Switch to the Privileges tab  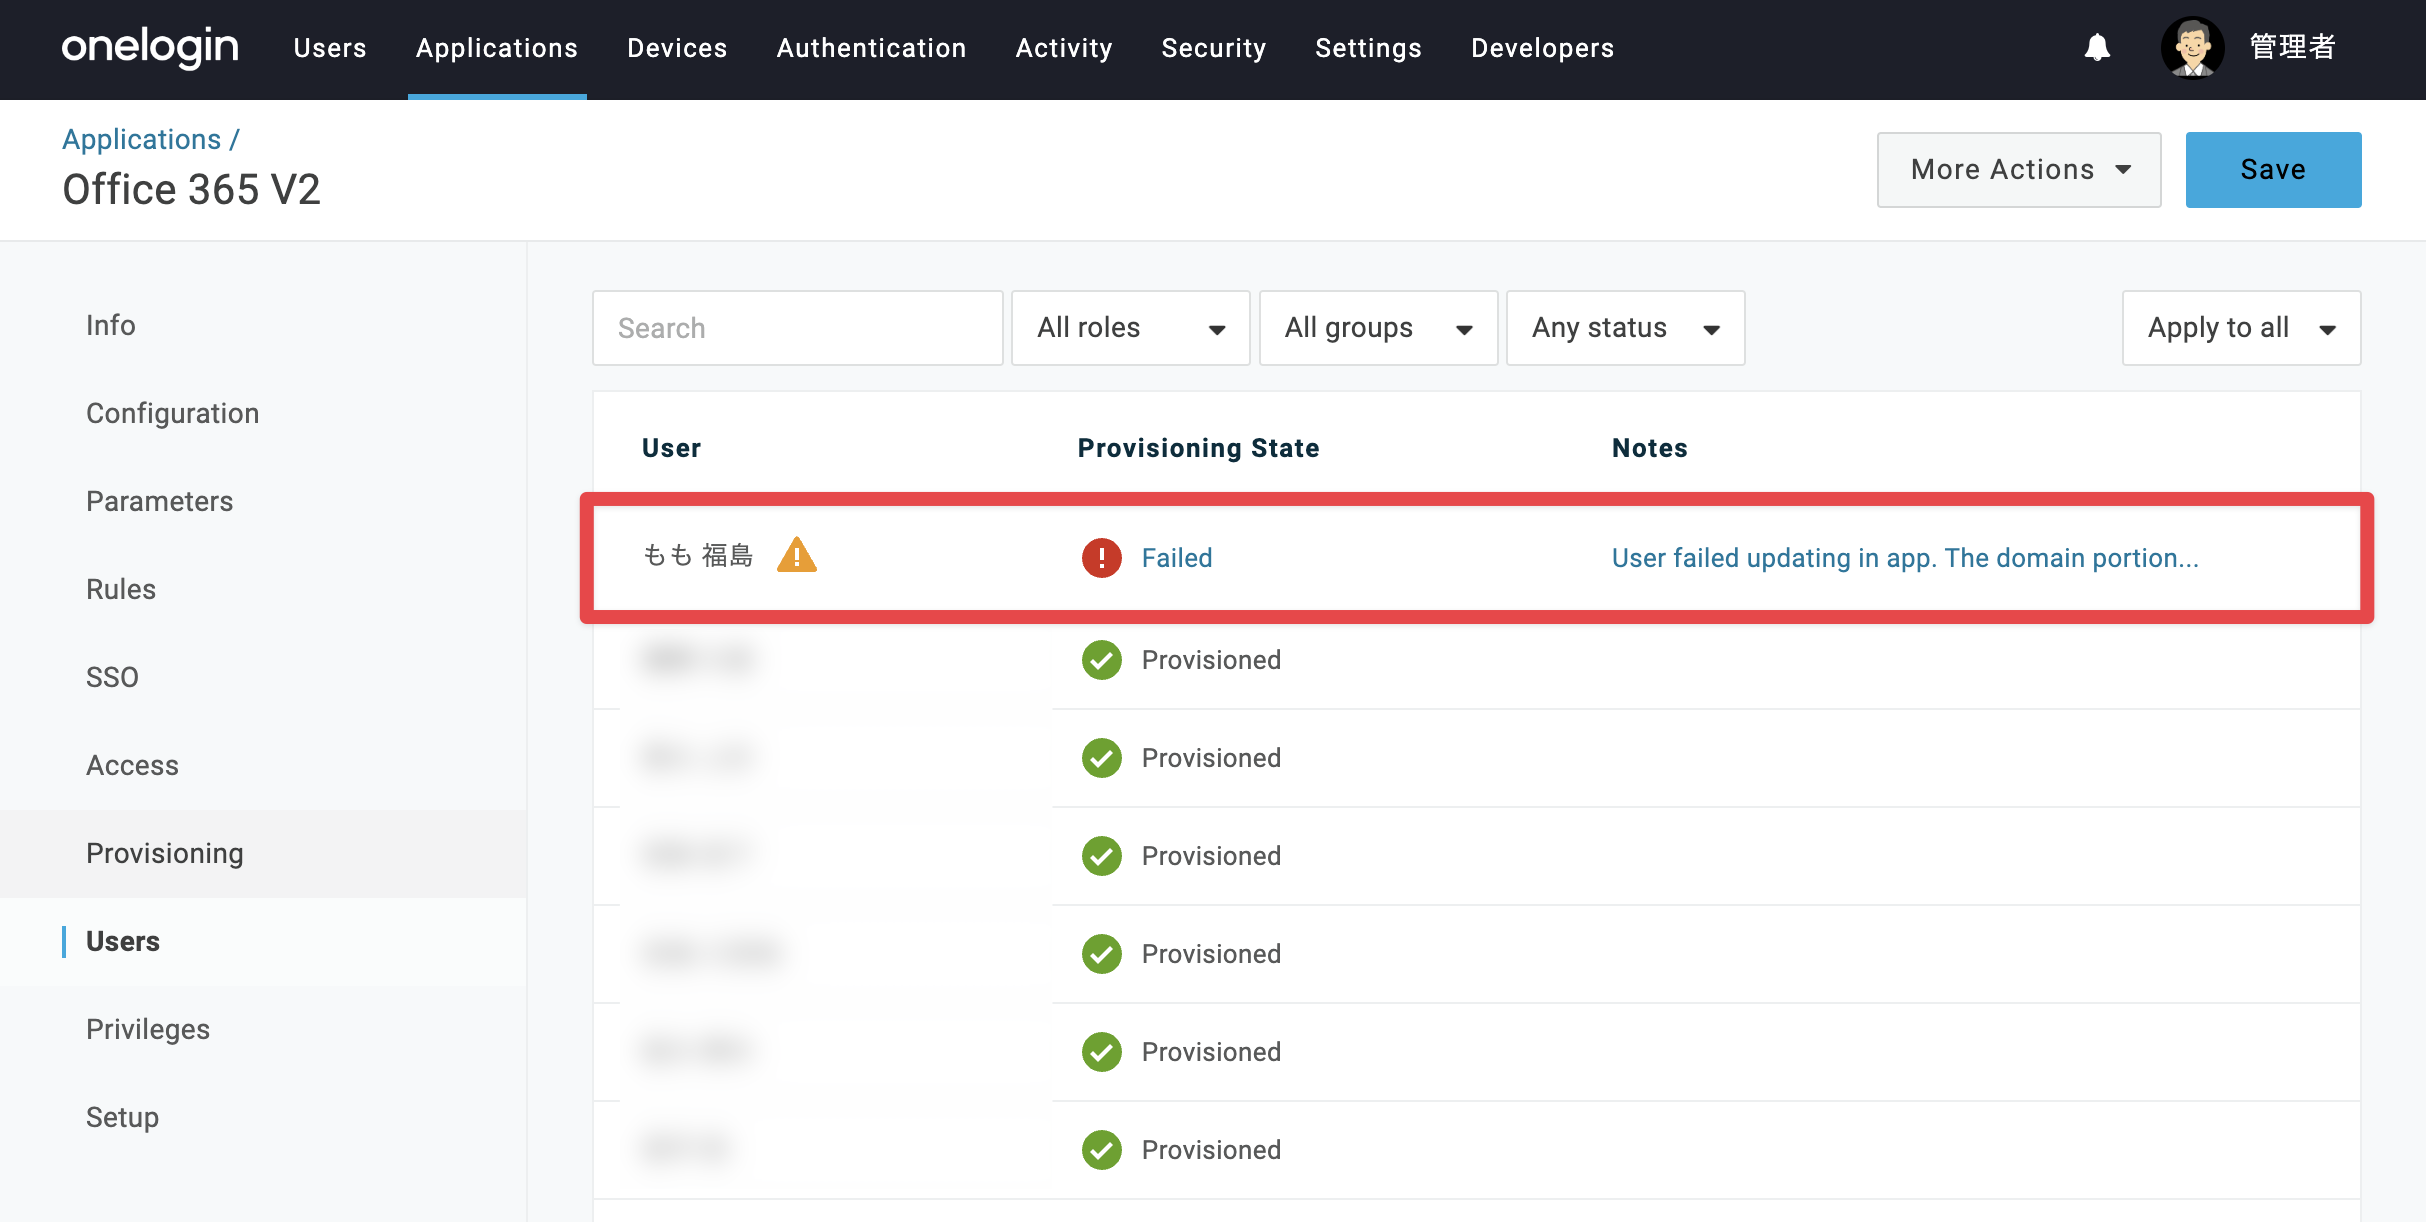point(148,1029)
